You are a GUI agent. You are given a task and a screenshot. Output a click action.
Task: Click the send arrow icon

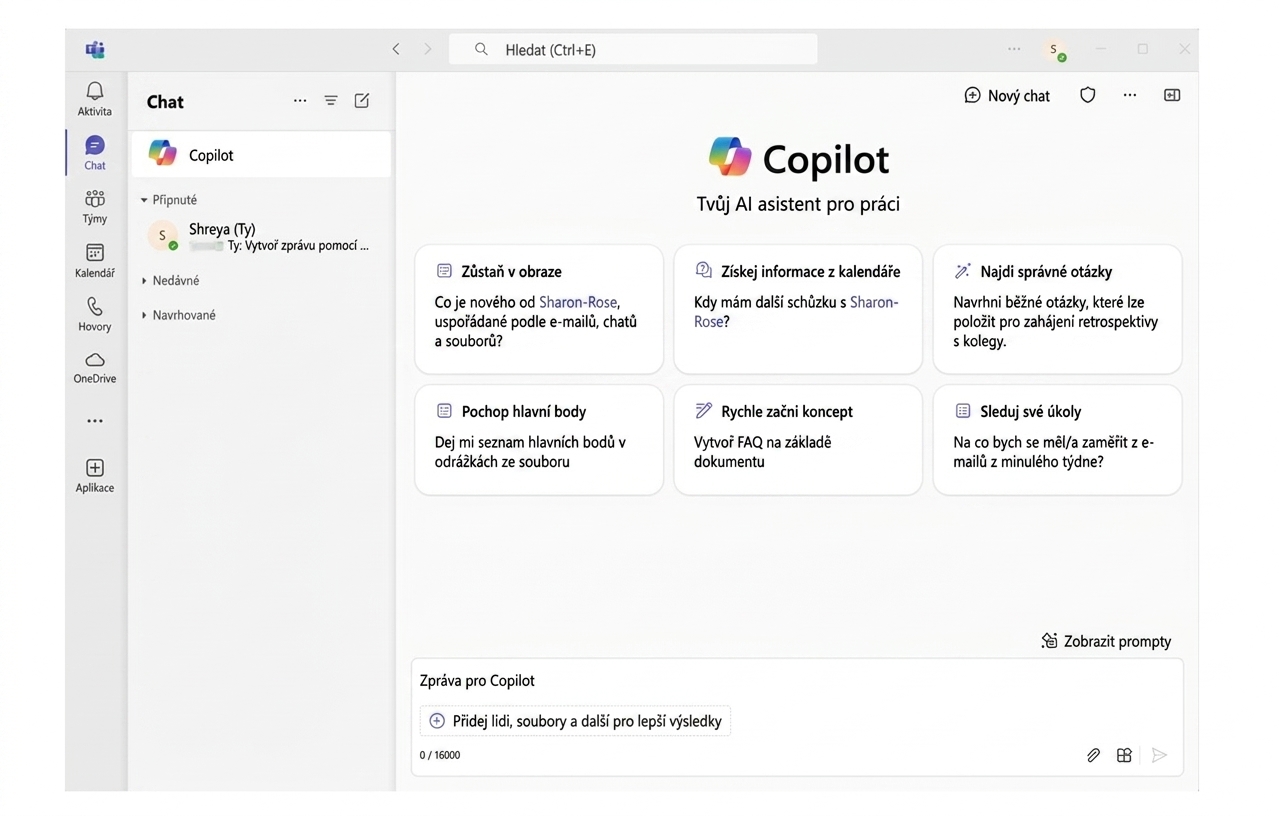tap(1159, 755)
